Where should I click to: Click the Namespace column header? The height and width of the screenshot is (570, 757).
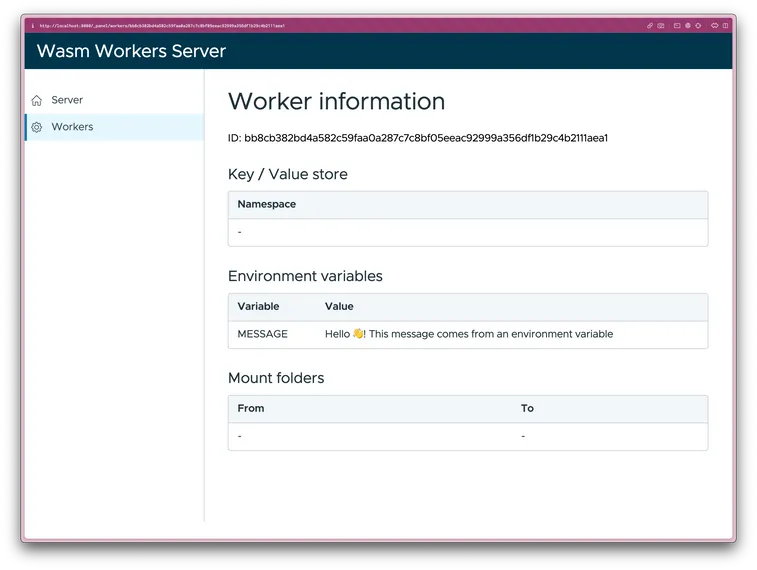click(x=266, y=204)
